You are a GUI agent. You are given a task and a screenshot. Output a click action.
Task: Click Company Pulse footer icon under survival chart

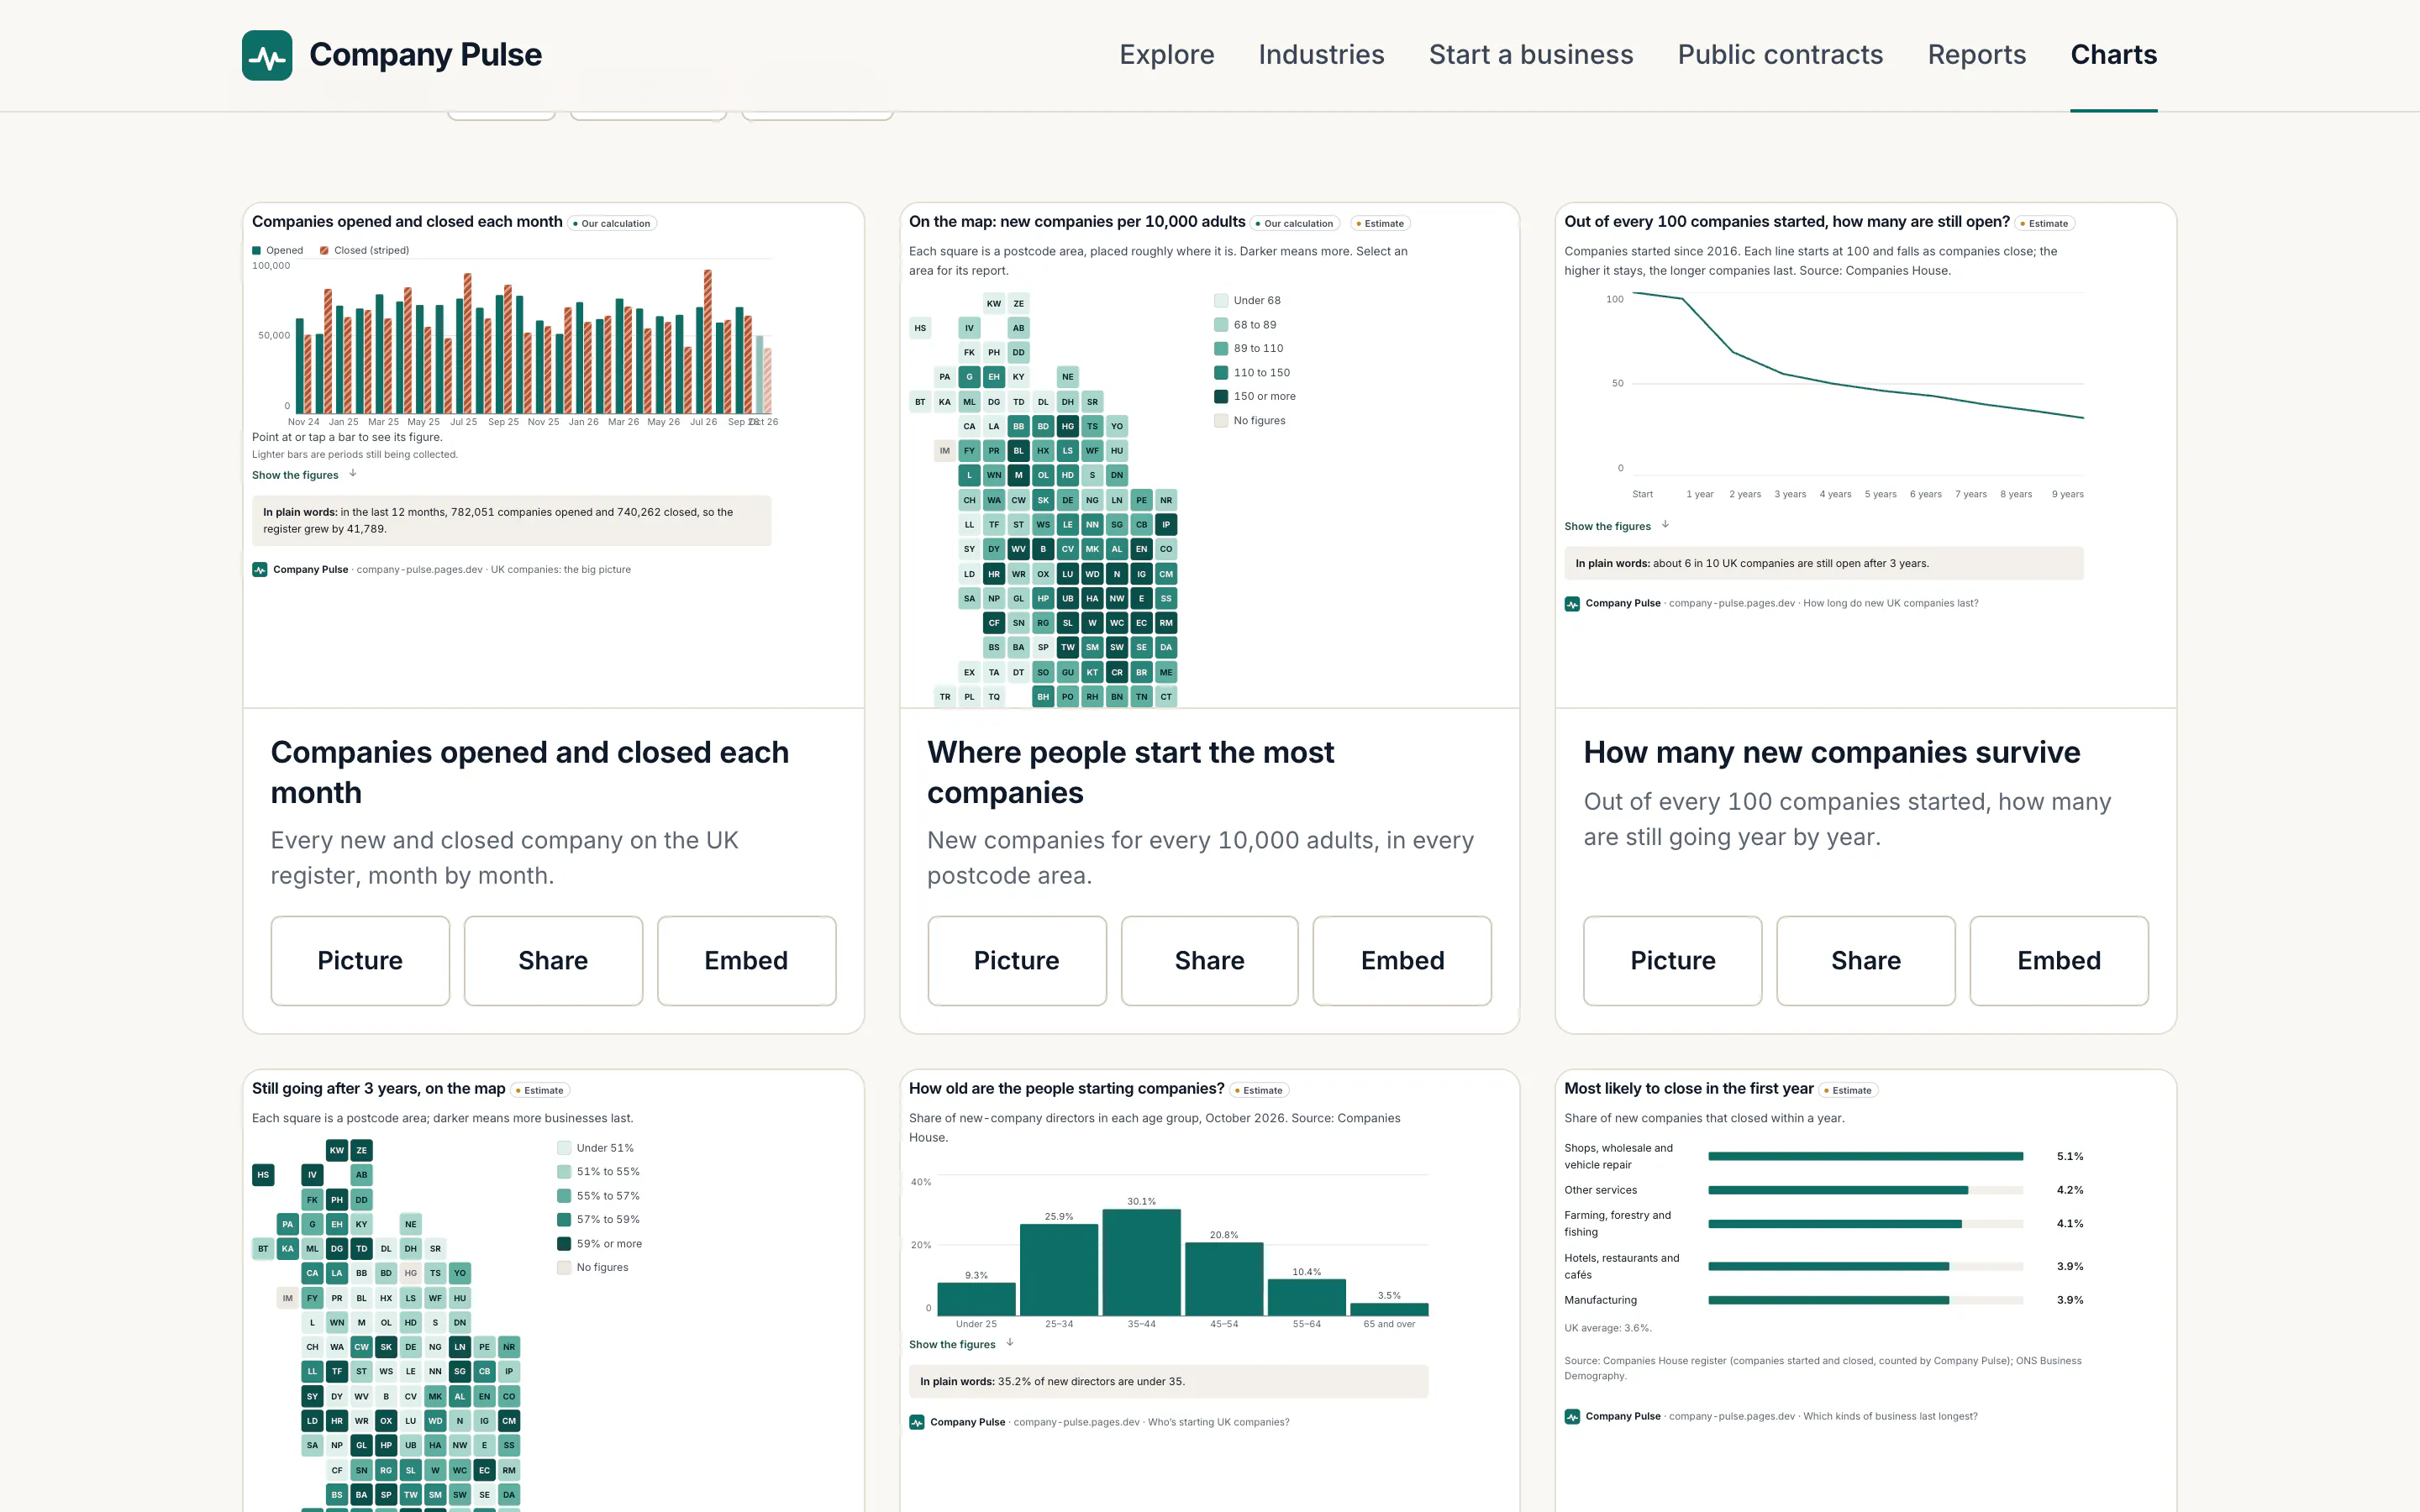tap(1572, 603)
